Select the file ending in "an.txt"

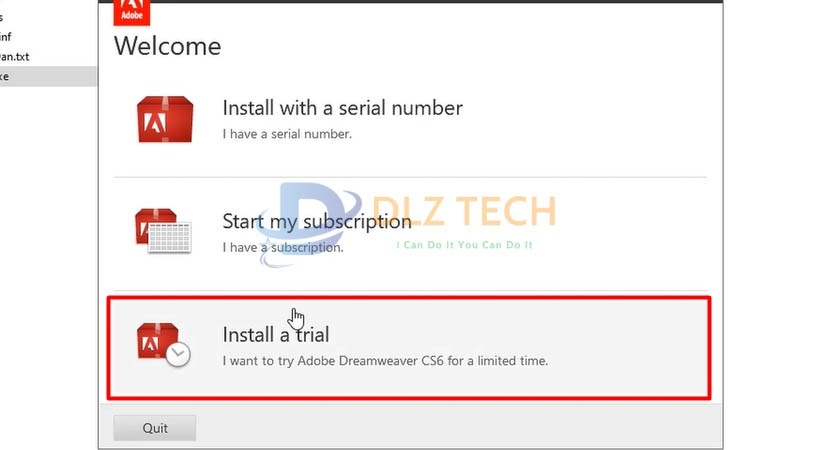coord(14,57)
